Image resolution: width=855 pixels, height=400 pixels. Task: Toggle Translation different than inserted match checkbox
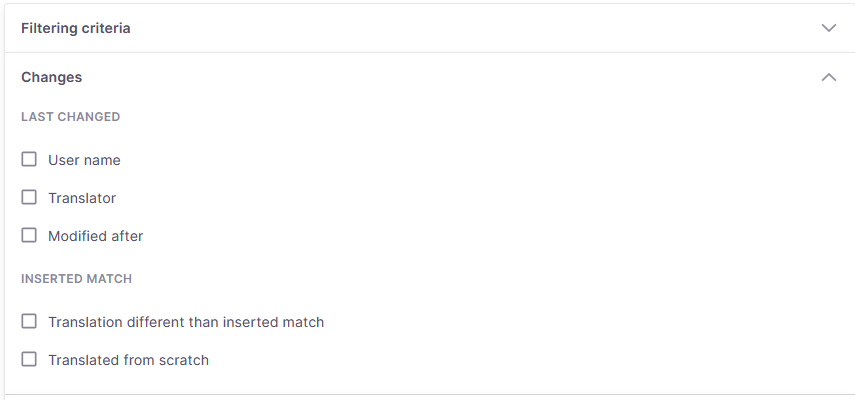29,322
